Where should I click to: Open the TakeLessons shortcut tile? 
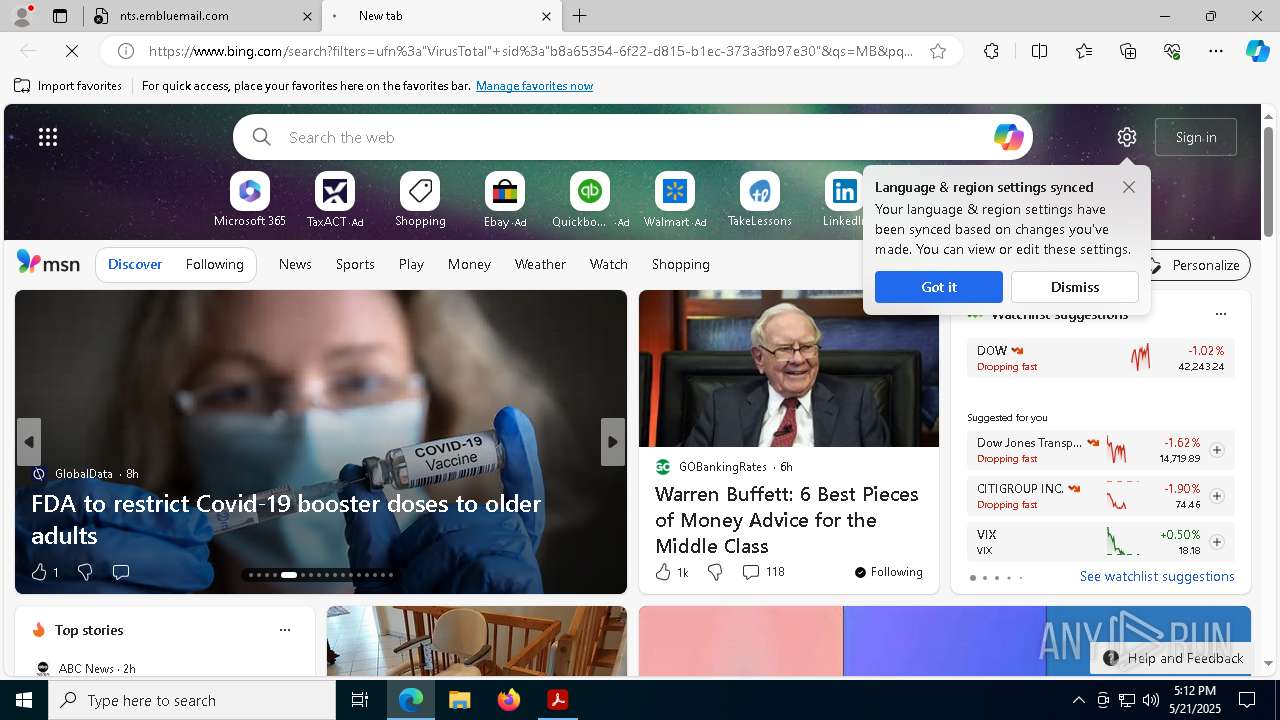point(760,200)
